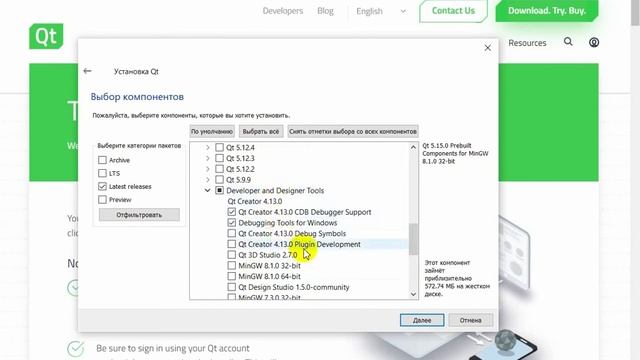Close the Qt installer dialog
Image resolution: width=640 pixels, height=360 pixels.
pos(488,48)
